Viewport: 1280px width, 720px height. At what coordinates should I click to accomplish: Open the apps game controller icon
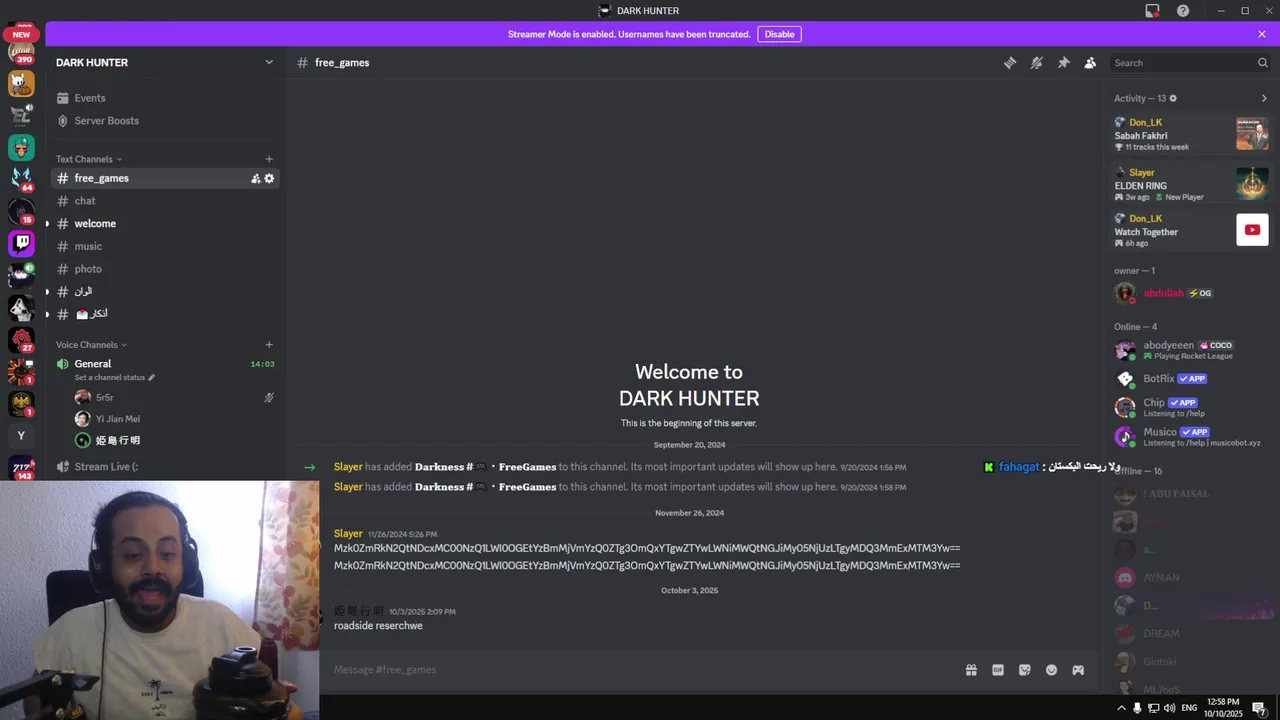1078,670
